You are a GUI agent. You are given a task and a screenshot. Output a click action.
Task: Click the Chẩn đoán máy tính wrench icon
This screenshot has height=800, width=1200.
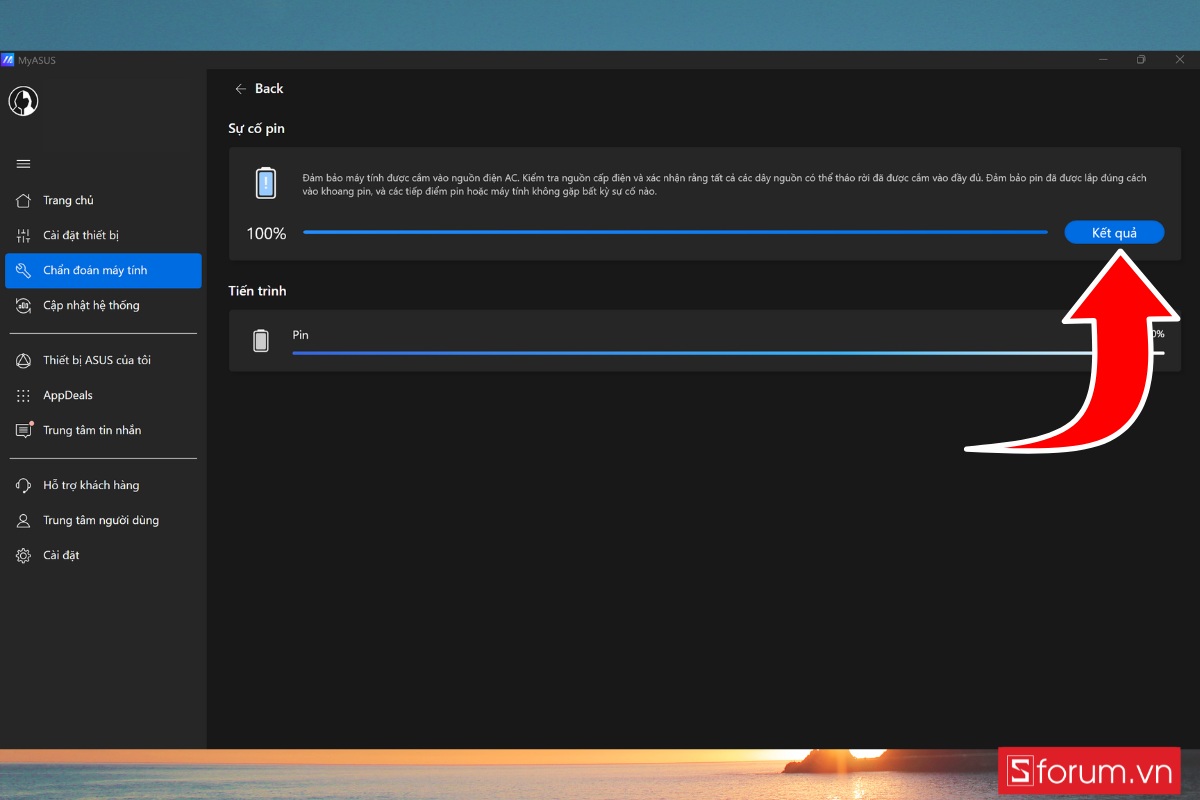pos(23,270)
